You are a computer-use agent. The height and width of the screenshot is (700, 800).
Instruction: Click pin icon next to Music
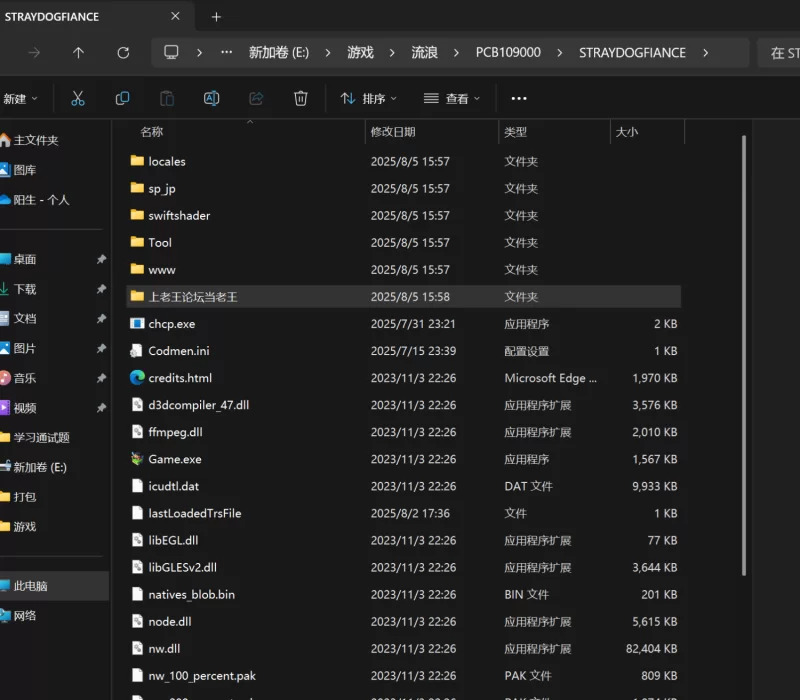click(x=101, y=378)
